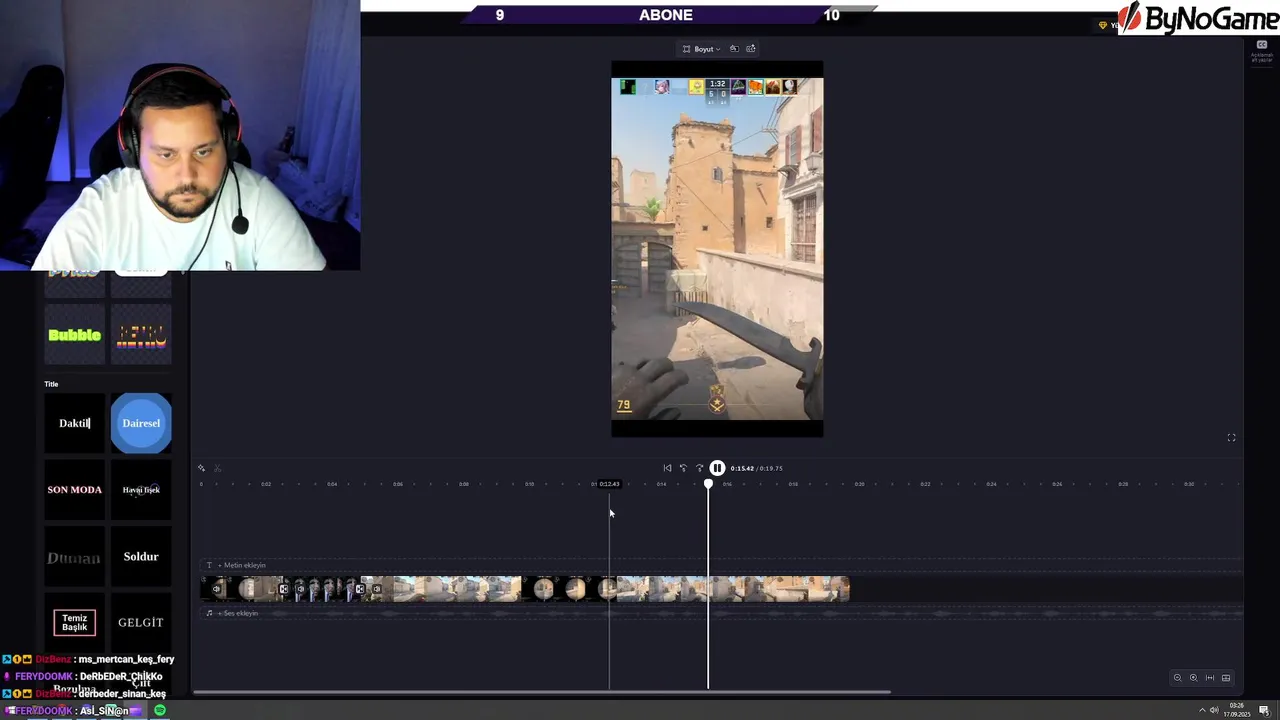The image size is (1280, 720).
Task: Pause playback with the pause button
Action: [x=717, y=468]
